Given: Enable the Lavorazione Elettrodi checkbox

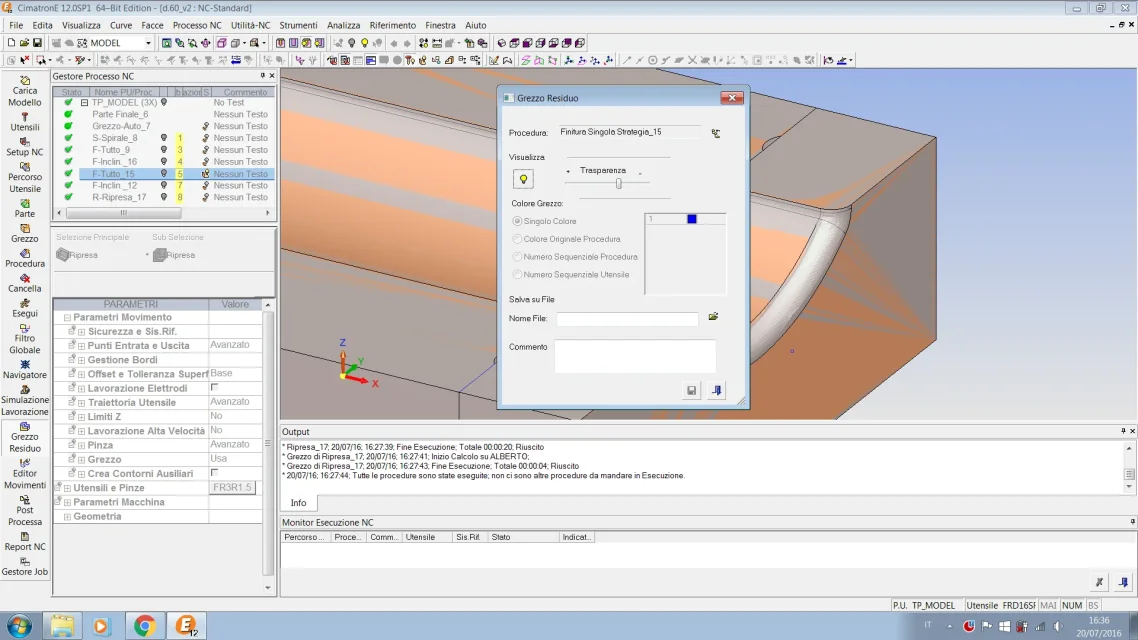Looking at the screenshot, I should pos(214,387).
